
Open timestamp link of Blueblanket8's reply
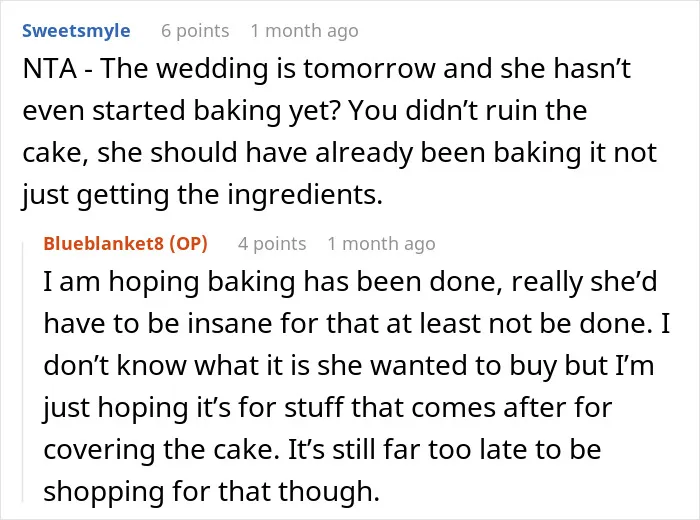tap(382, 244)
